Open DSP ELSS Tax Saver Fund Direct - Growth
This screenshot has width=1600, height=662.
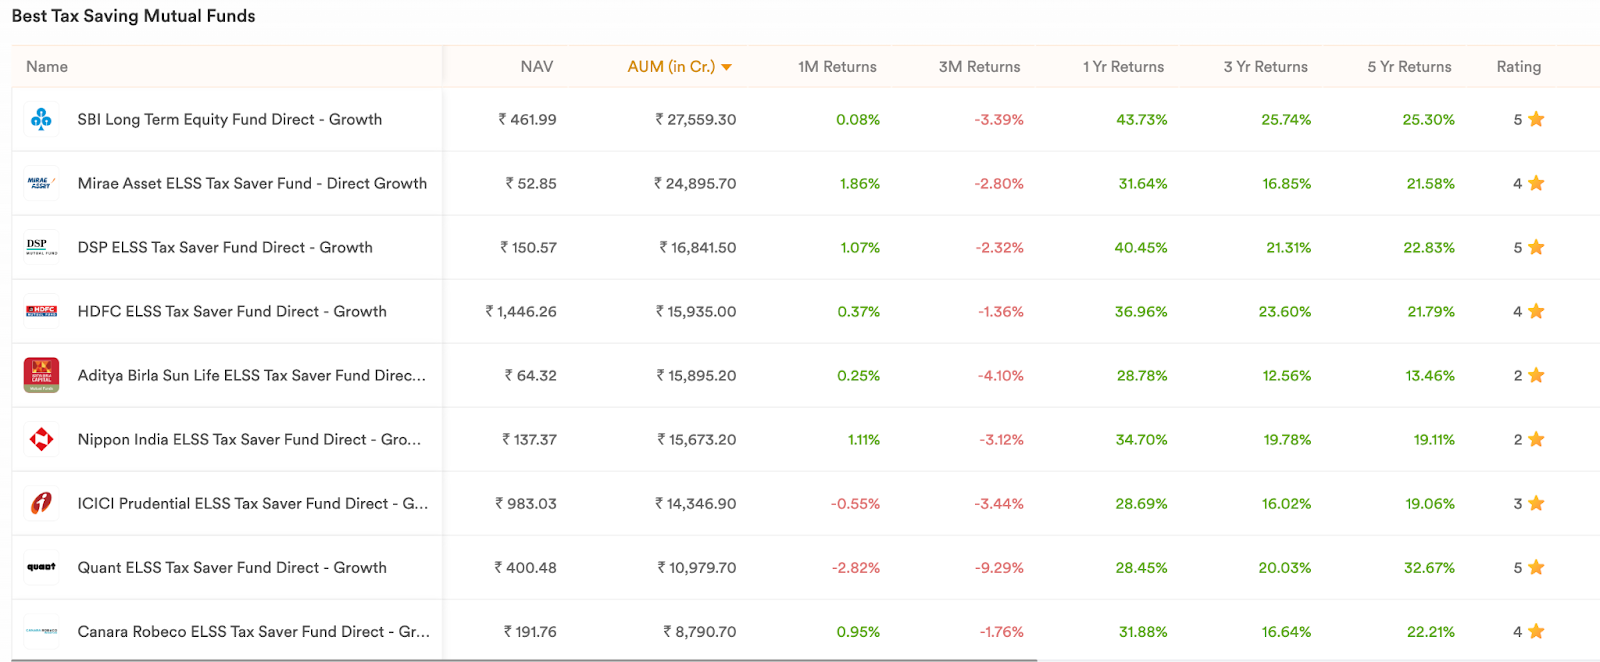pos(225,247)
